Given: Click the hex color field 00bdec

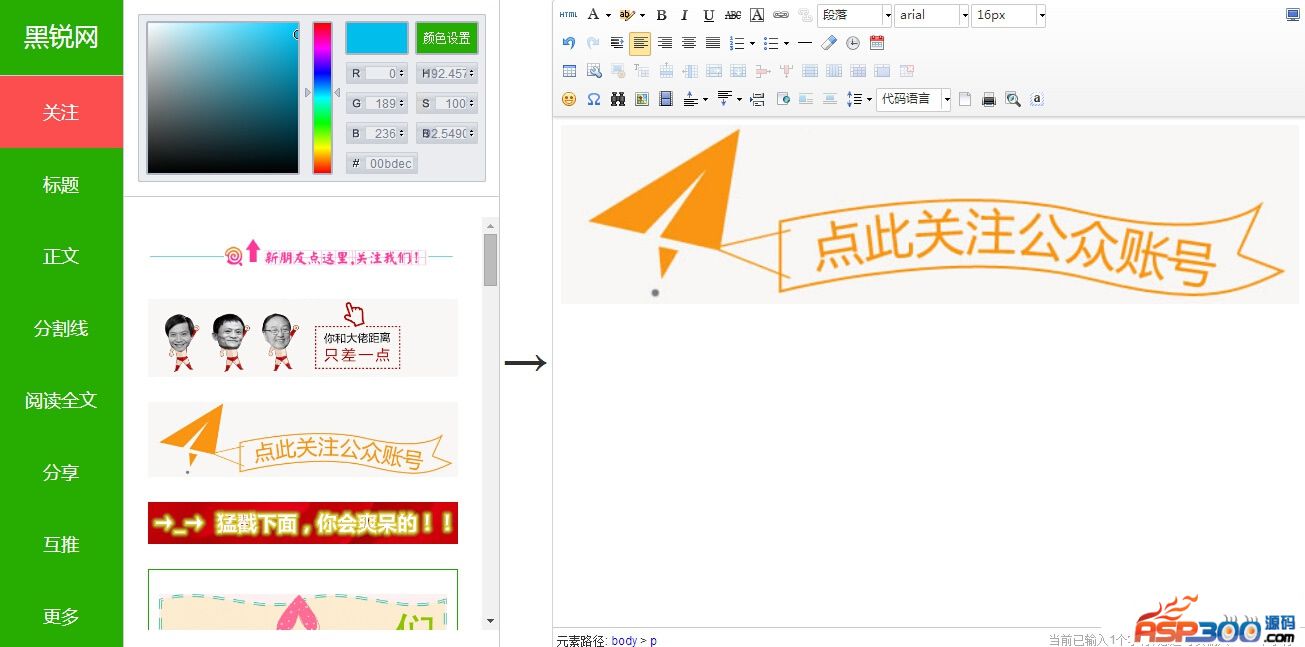Looking at the screenshot, I should pos(390,163).
